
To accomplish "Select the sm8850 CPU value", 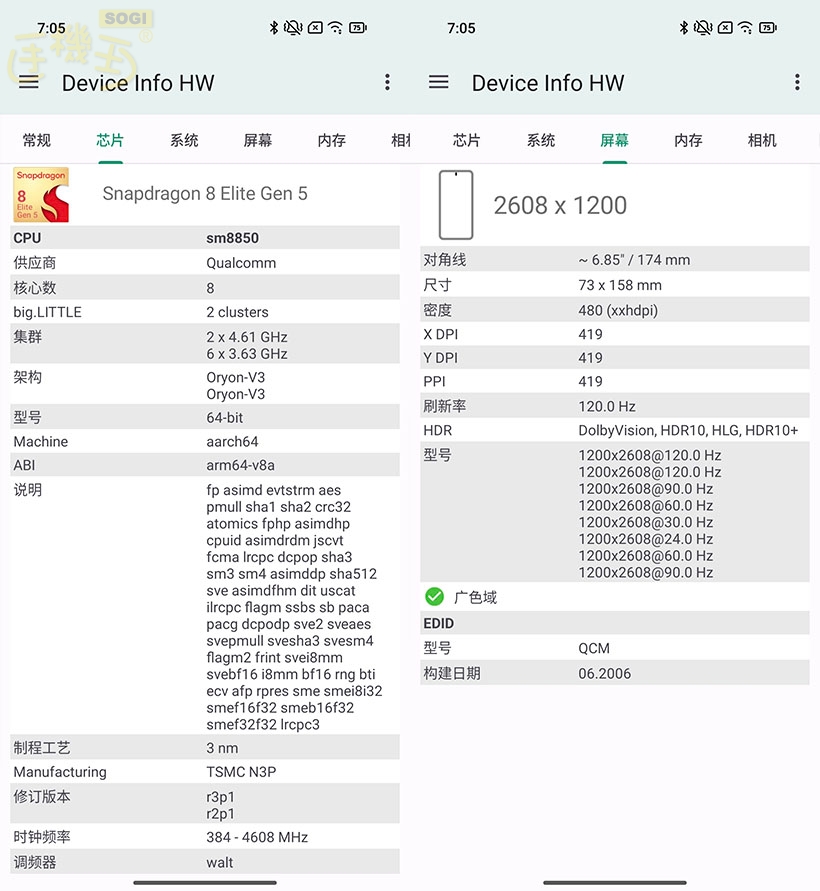I will (232, 238).
